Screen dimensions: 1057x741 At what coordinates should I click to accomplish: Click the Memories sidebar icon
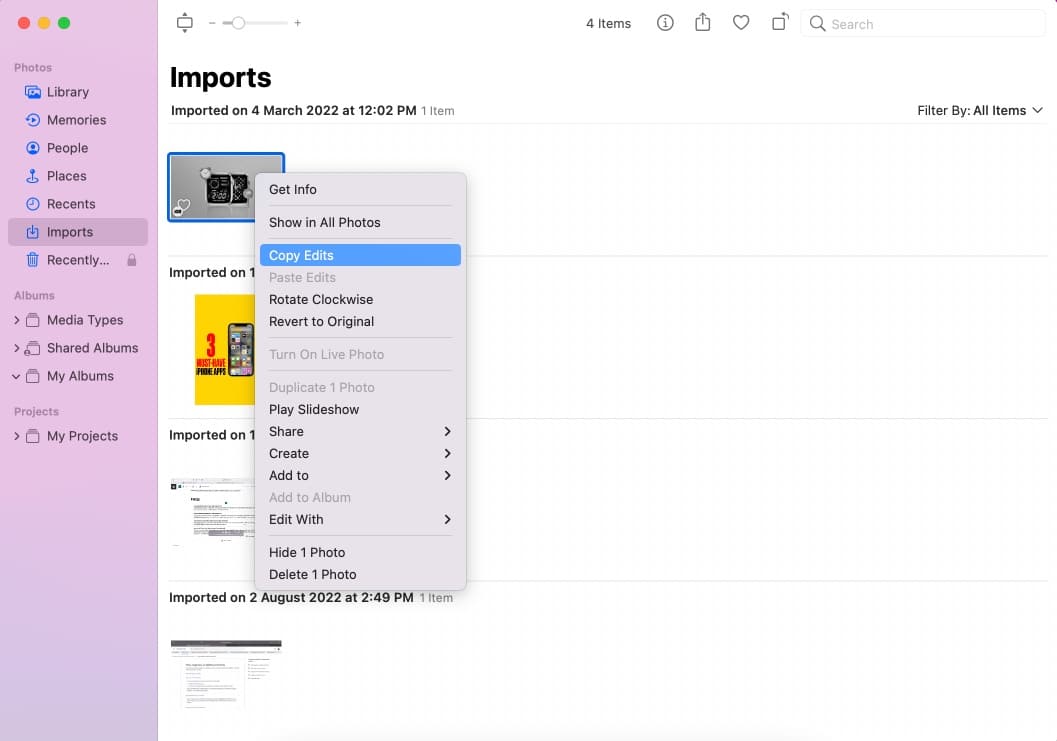(32, 120)
